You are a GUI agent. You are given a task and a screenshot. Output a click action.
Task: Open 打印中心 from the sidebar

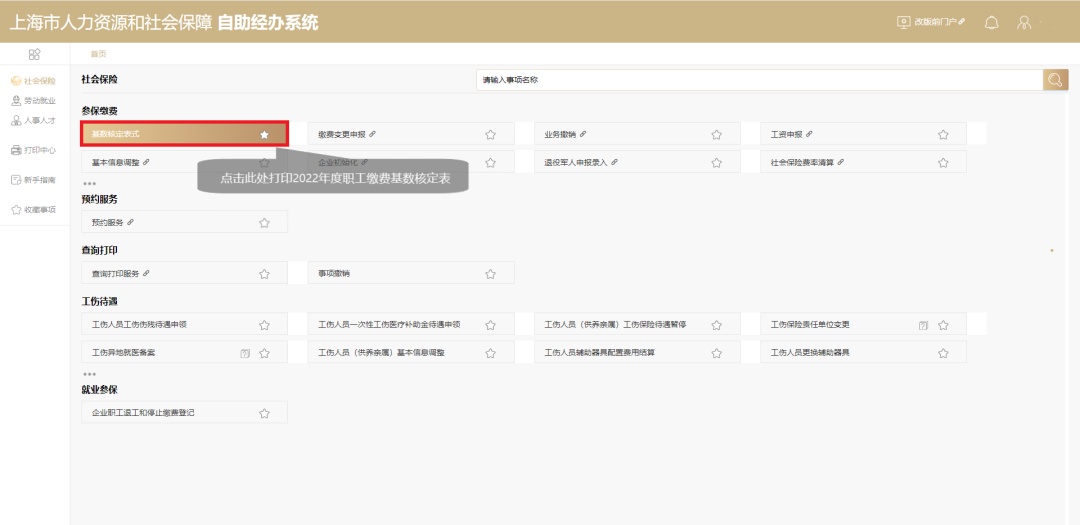[34, 150]
